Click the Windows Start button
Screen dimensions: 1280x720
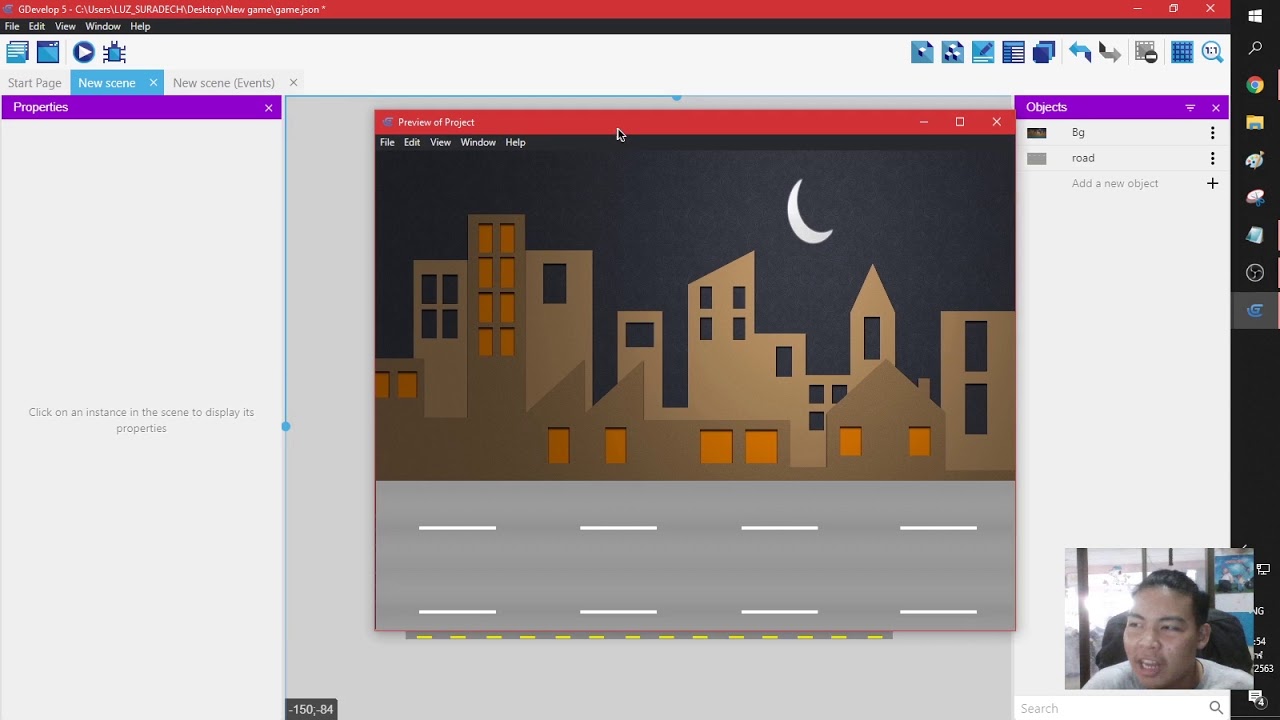point(1255,16)
